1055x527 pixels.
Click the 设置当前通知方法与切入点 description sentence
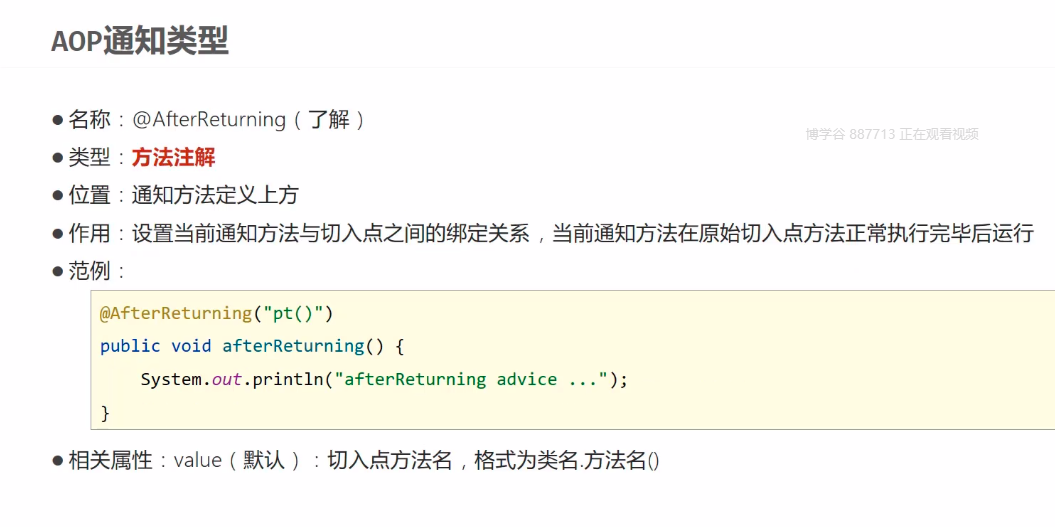580,233
